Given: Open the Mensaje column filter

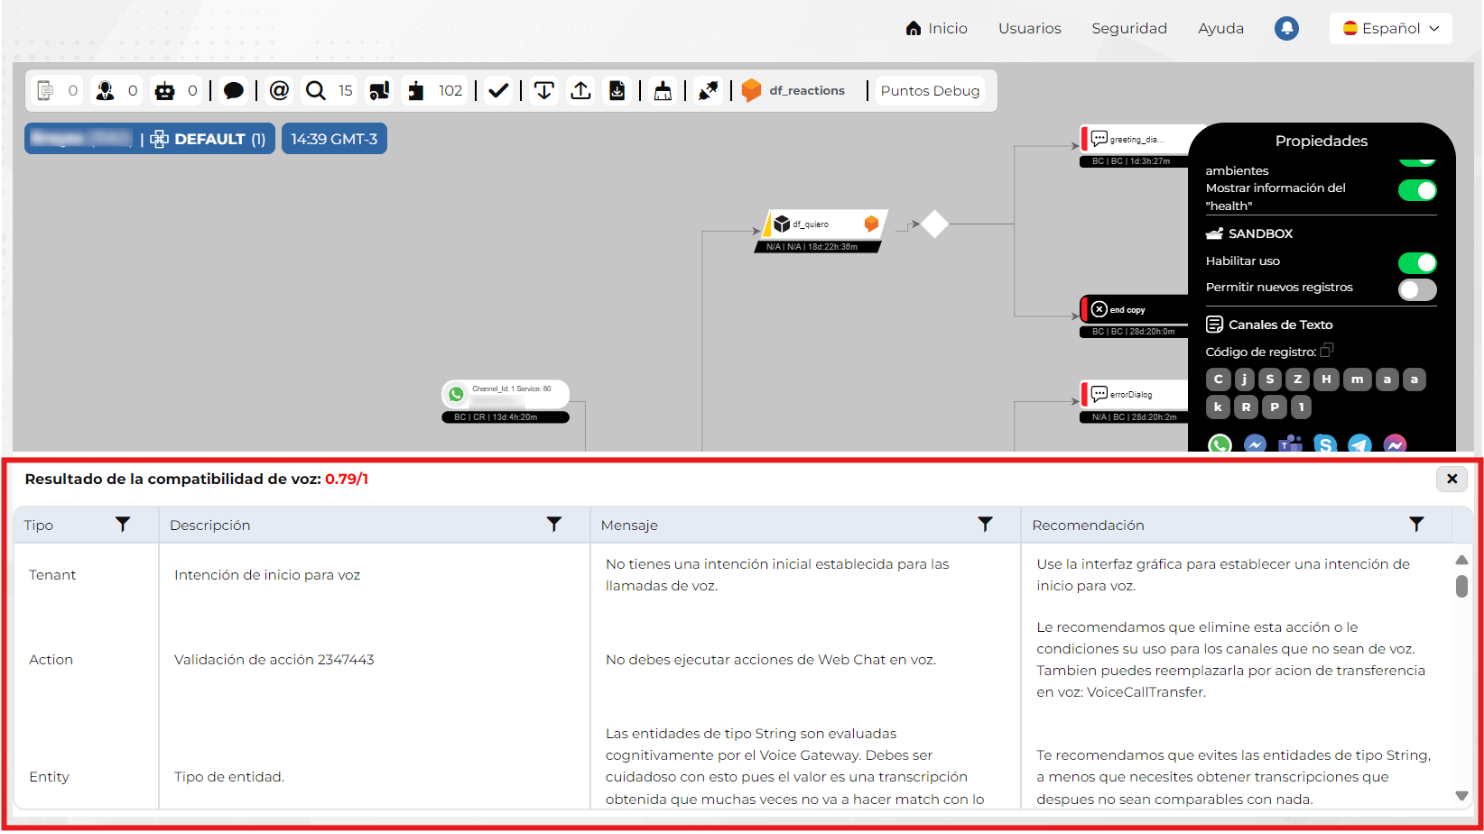Looking at the screenshot, I should point(985,524).
